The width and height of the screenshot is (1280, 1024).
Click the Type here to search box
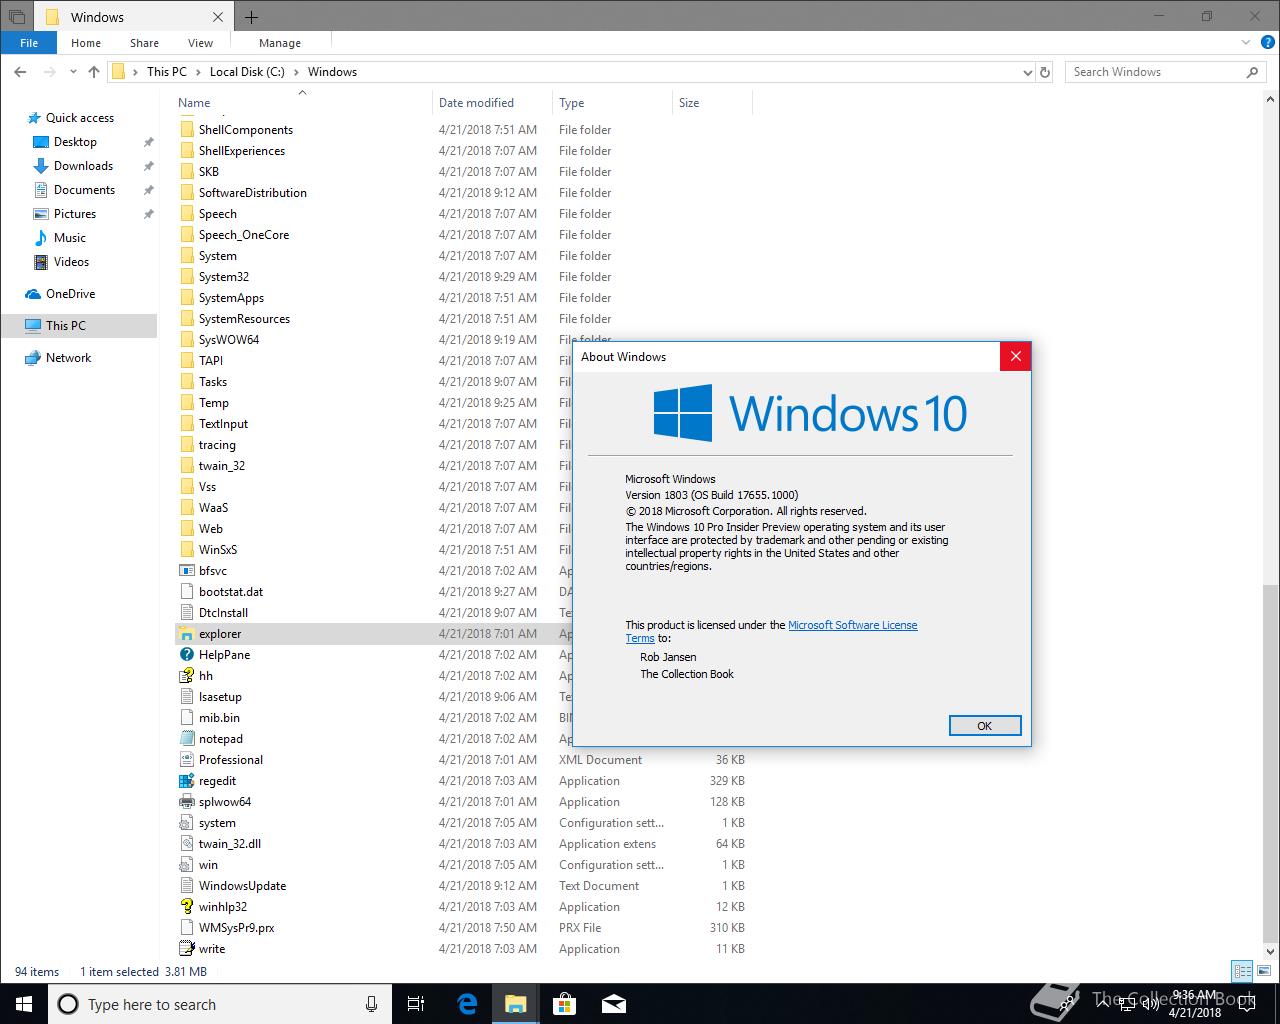tap(220, 1004)
